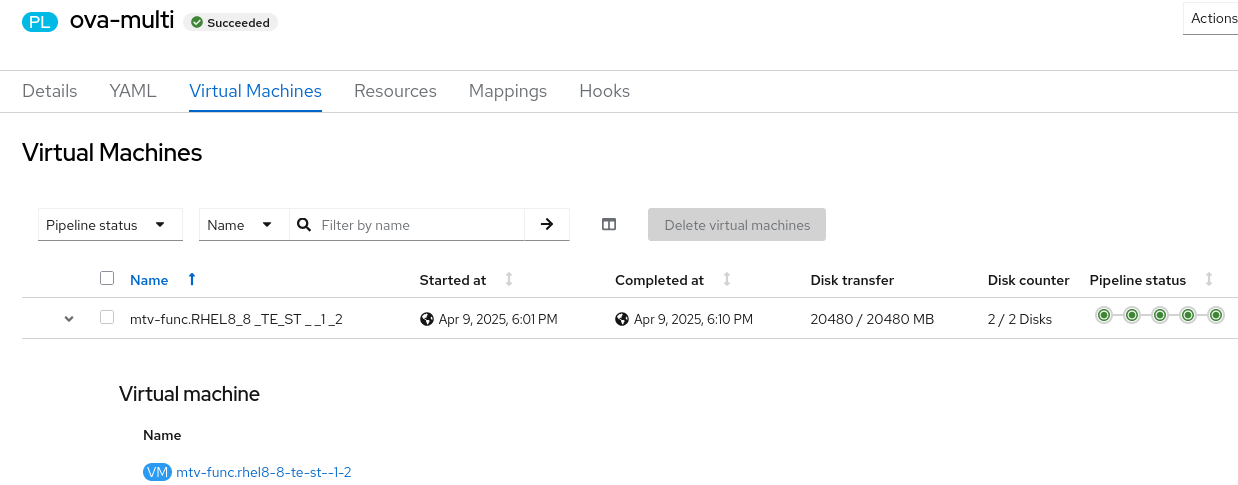
Task: Switch to the YAML tab
Action: (133, 91)
